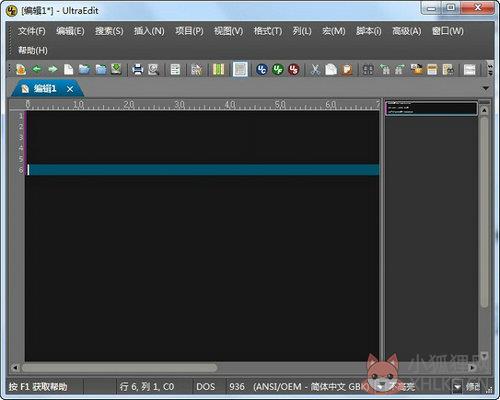Click the horizontal scrollbar right arrow
The image size is (500, 400).
pyautogui.click(x=472, y=368)
